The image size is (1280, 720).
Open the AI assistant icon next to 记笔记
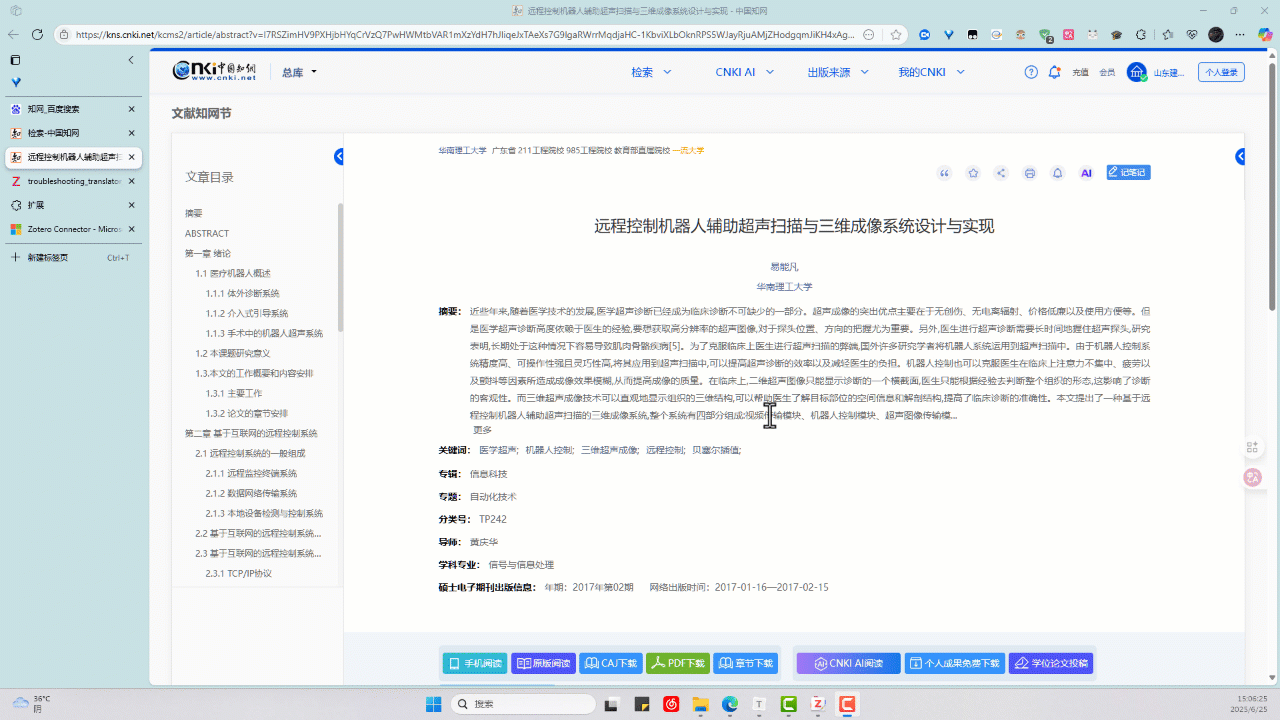[1086, 172]
